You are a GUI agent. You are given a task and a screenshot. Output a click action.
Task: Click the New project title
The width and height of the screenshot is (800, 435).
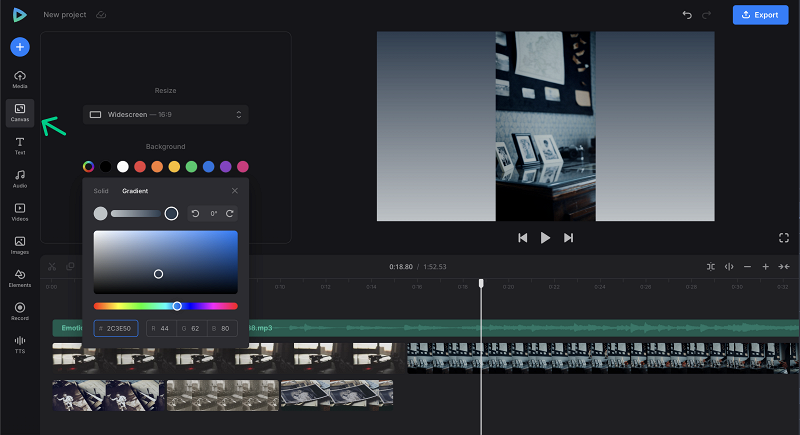[65, 15]
